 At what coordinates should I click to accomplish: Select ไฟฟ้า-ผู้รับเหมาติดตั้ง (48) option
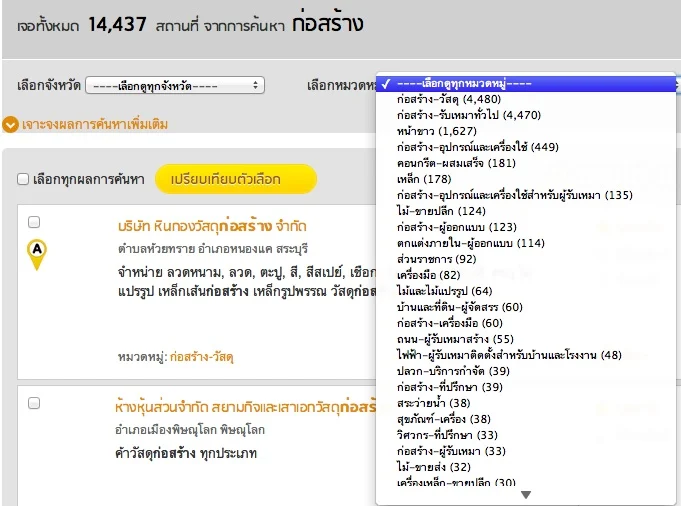tap(526, 355)
